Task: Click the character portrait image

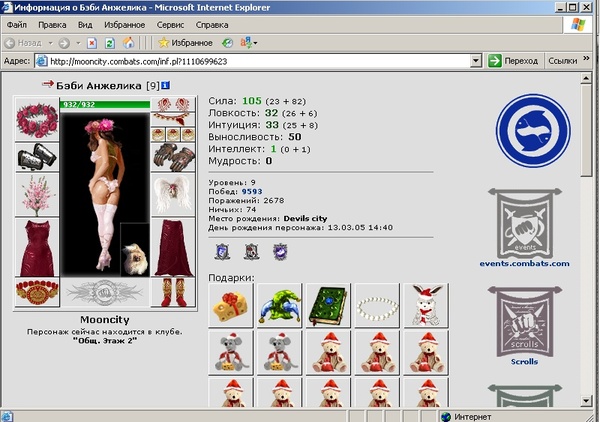Action: tap(104, 193)
